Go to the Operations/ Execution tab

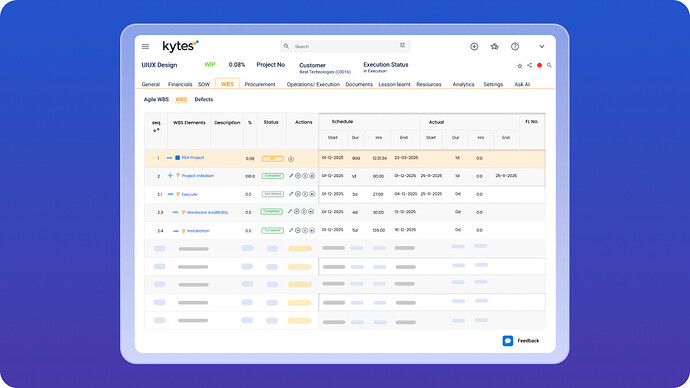click(313, 84)
